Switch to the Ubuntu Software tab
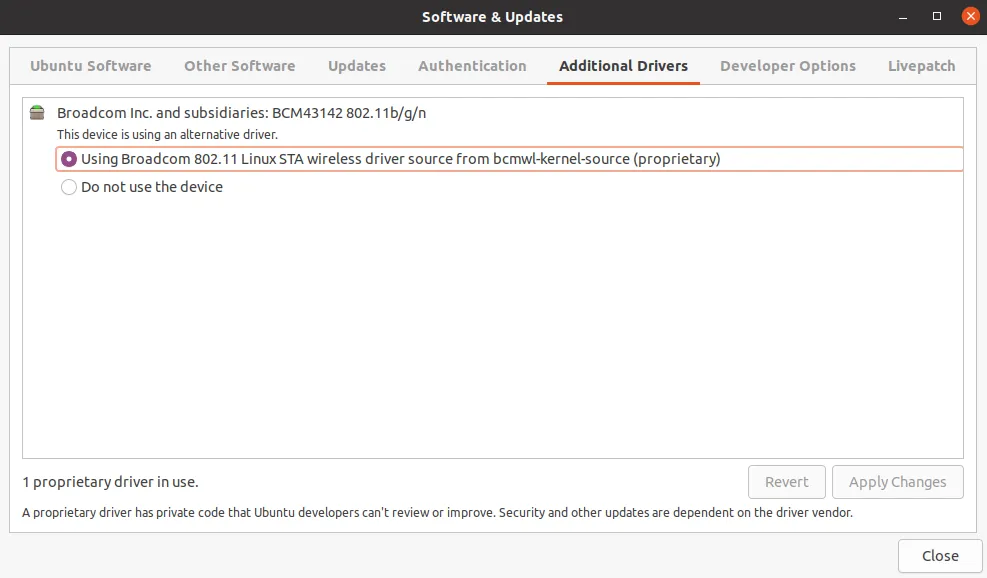Screen dimensions: 987x578 pos(91,65)
